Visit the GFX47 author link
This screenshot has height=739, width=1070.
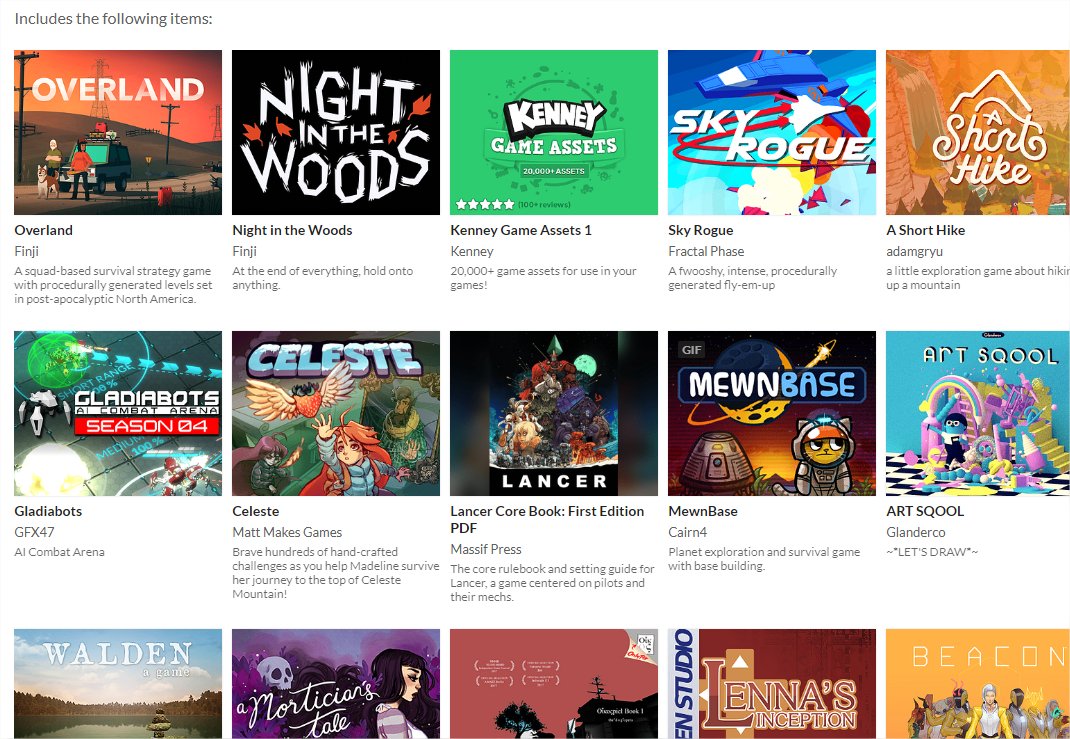tap(34, 532)
